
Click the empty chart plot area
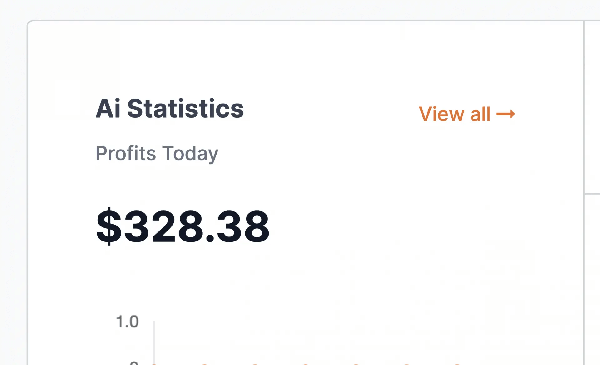click(x=344, y=341)
